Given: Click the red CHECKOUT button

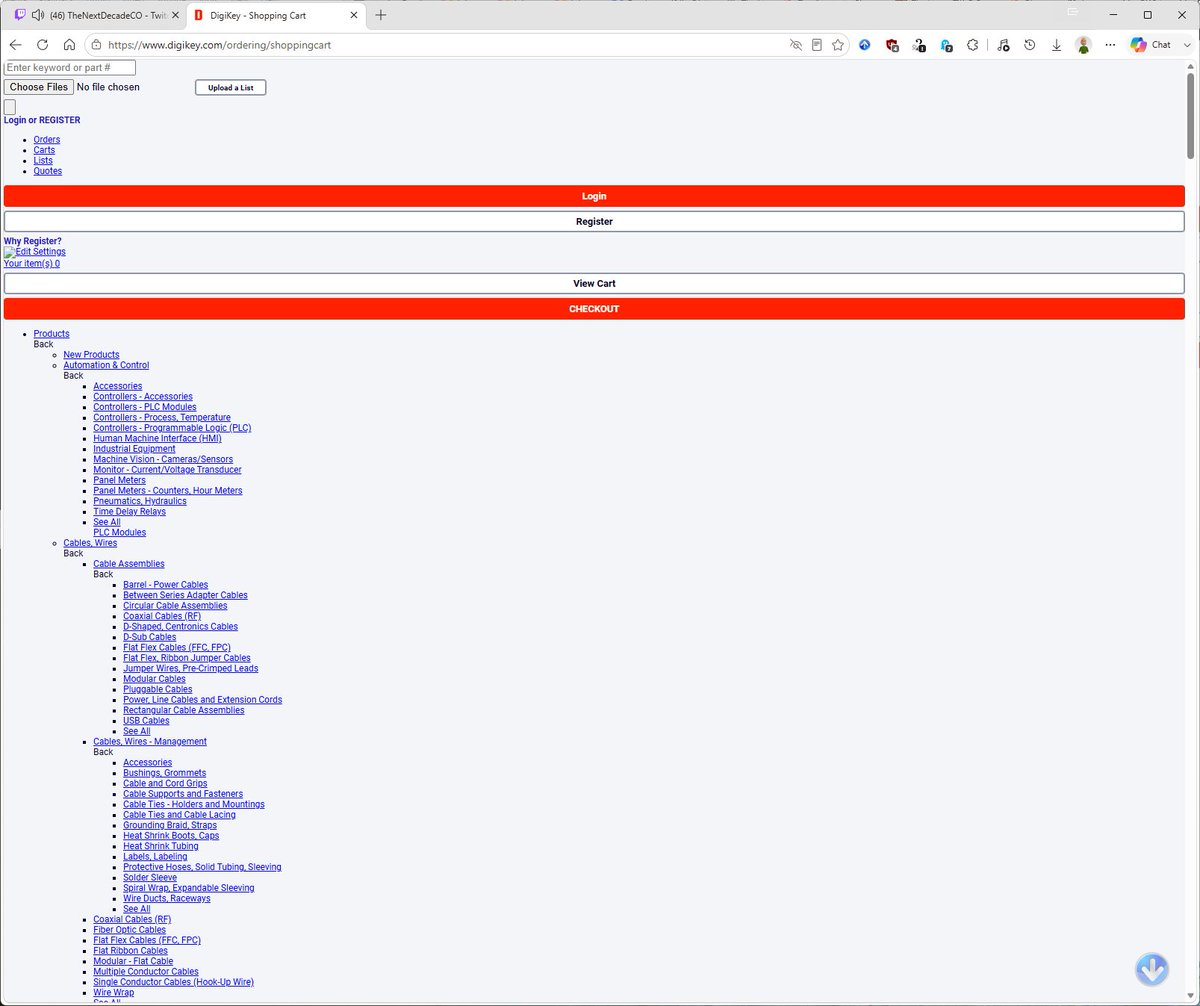Looking at the screenshot, I should coord(594,309).
